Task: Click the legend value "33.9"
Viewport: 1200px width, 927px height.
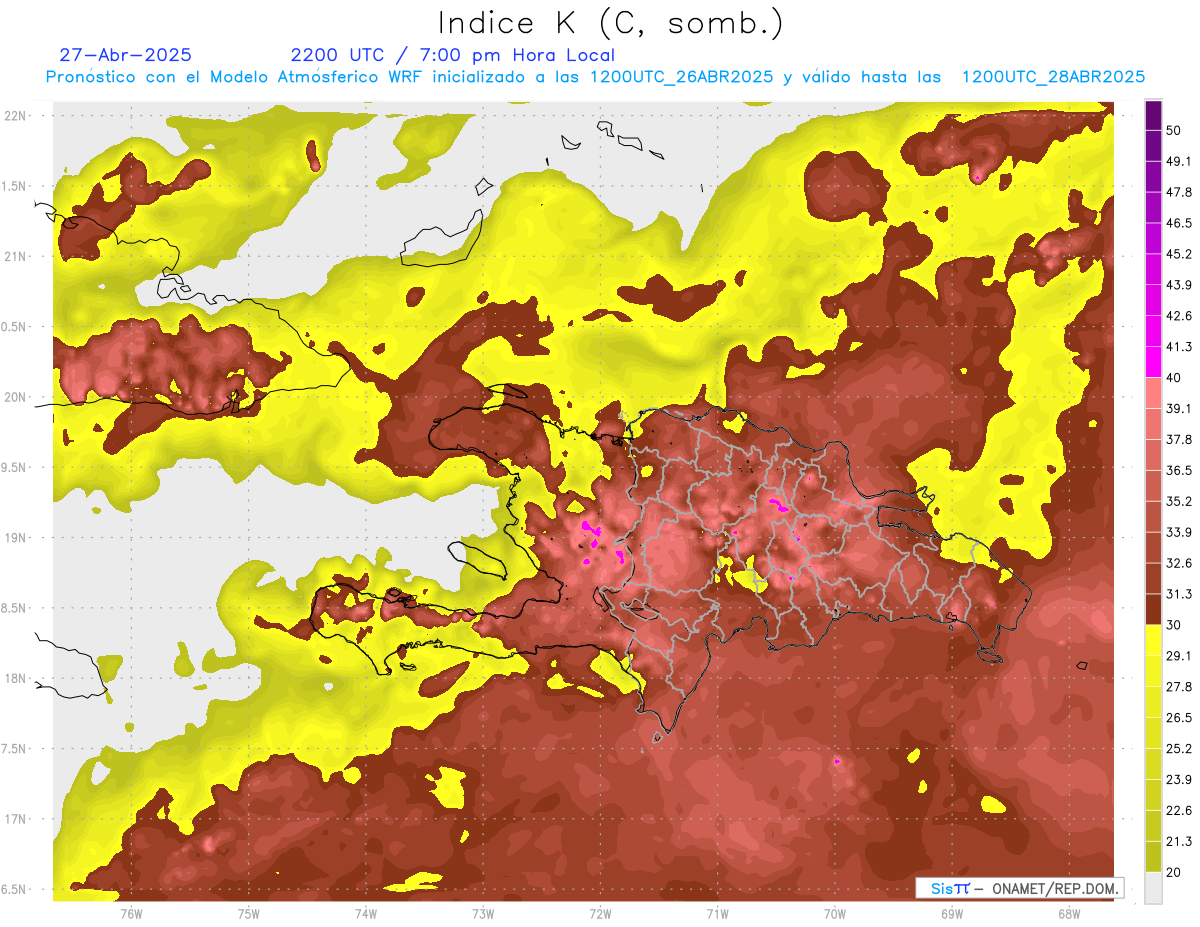Action: pyautogui.click(x=1179, y=532)
